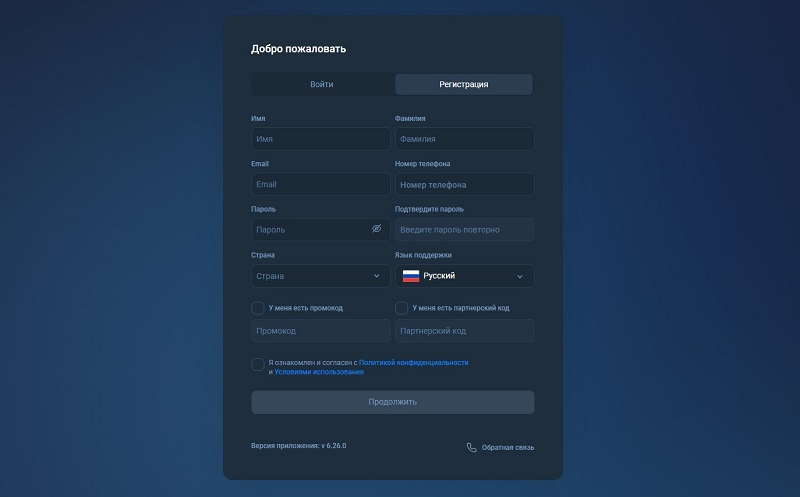800x497 pixels.
Task: Click the phone icon beside Обратная связь
Action: pos(471,448)
